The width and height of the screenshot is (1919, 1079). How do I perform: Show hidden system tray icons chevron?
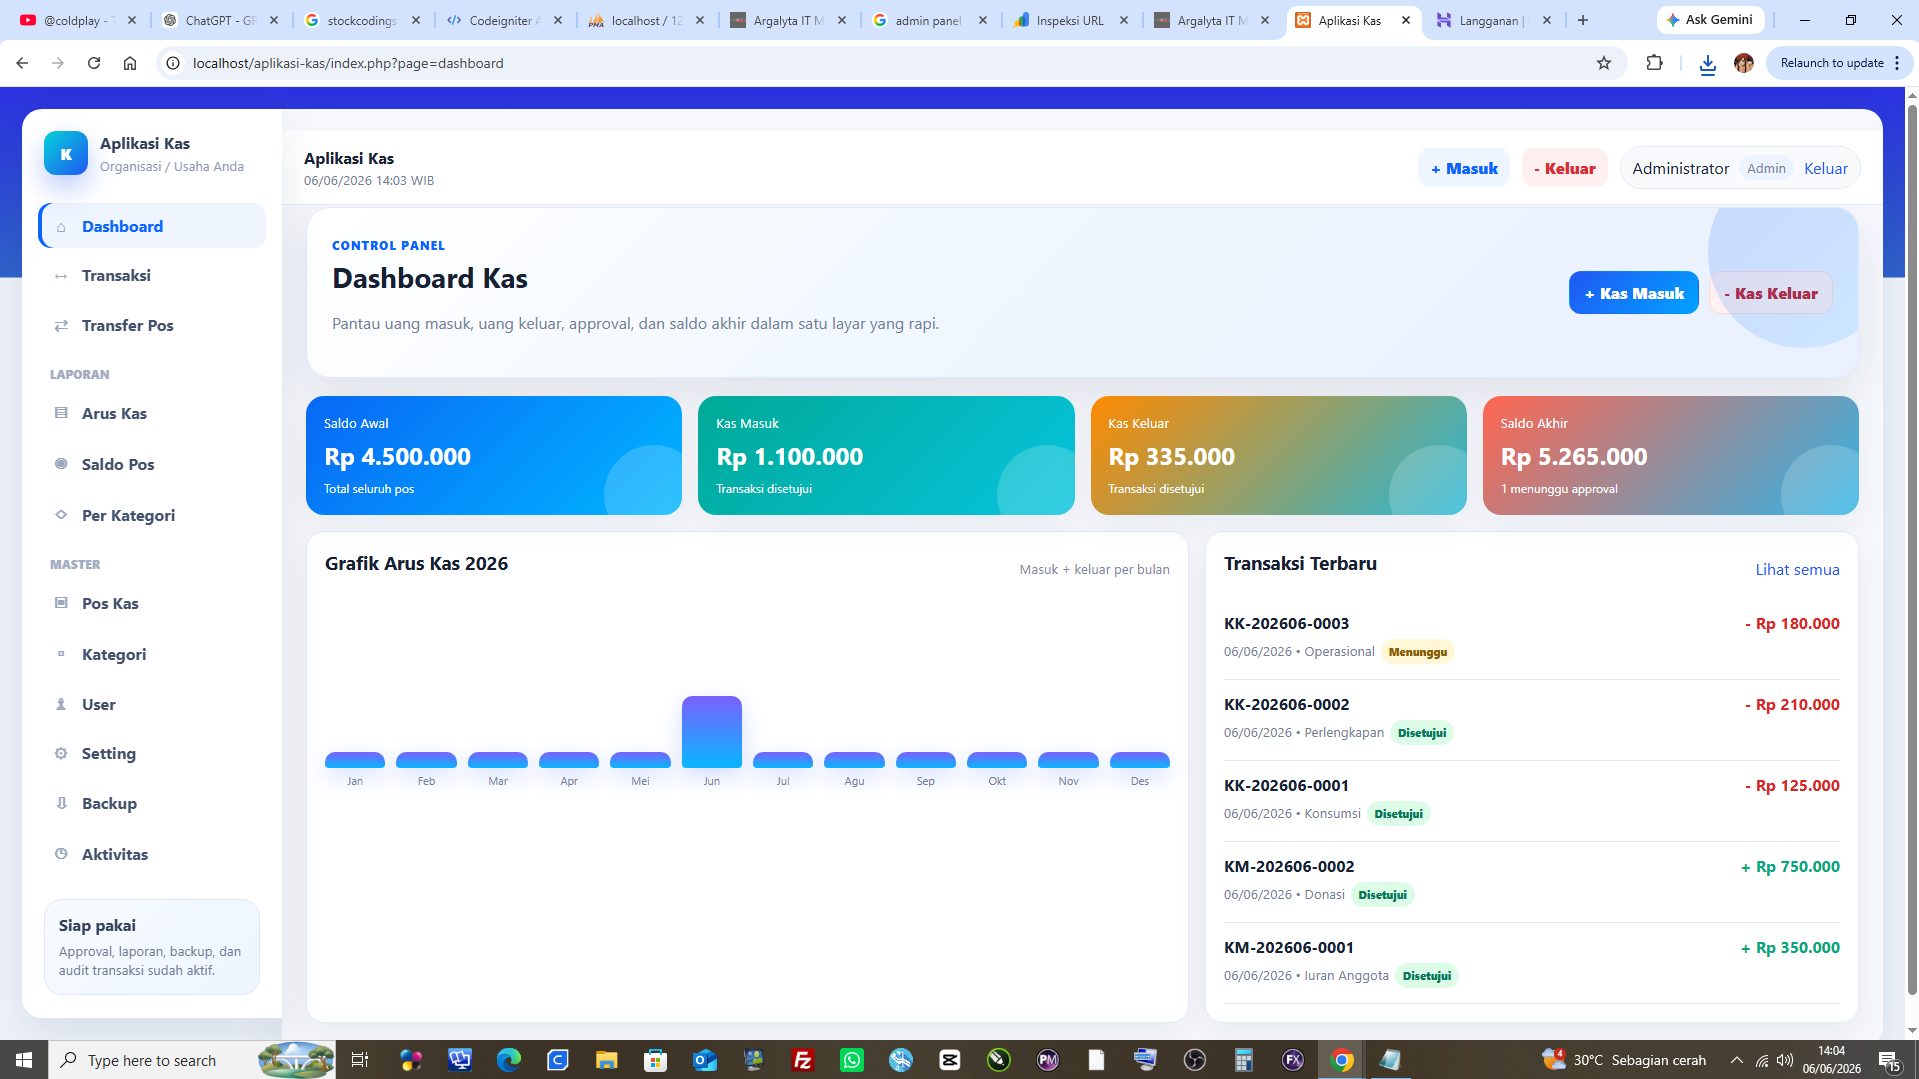[1737, 1060]
